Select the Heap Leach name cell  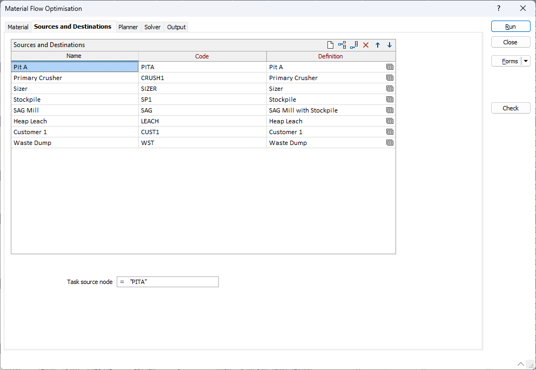pyautogui.click(x=75, y=121)
